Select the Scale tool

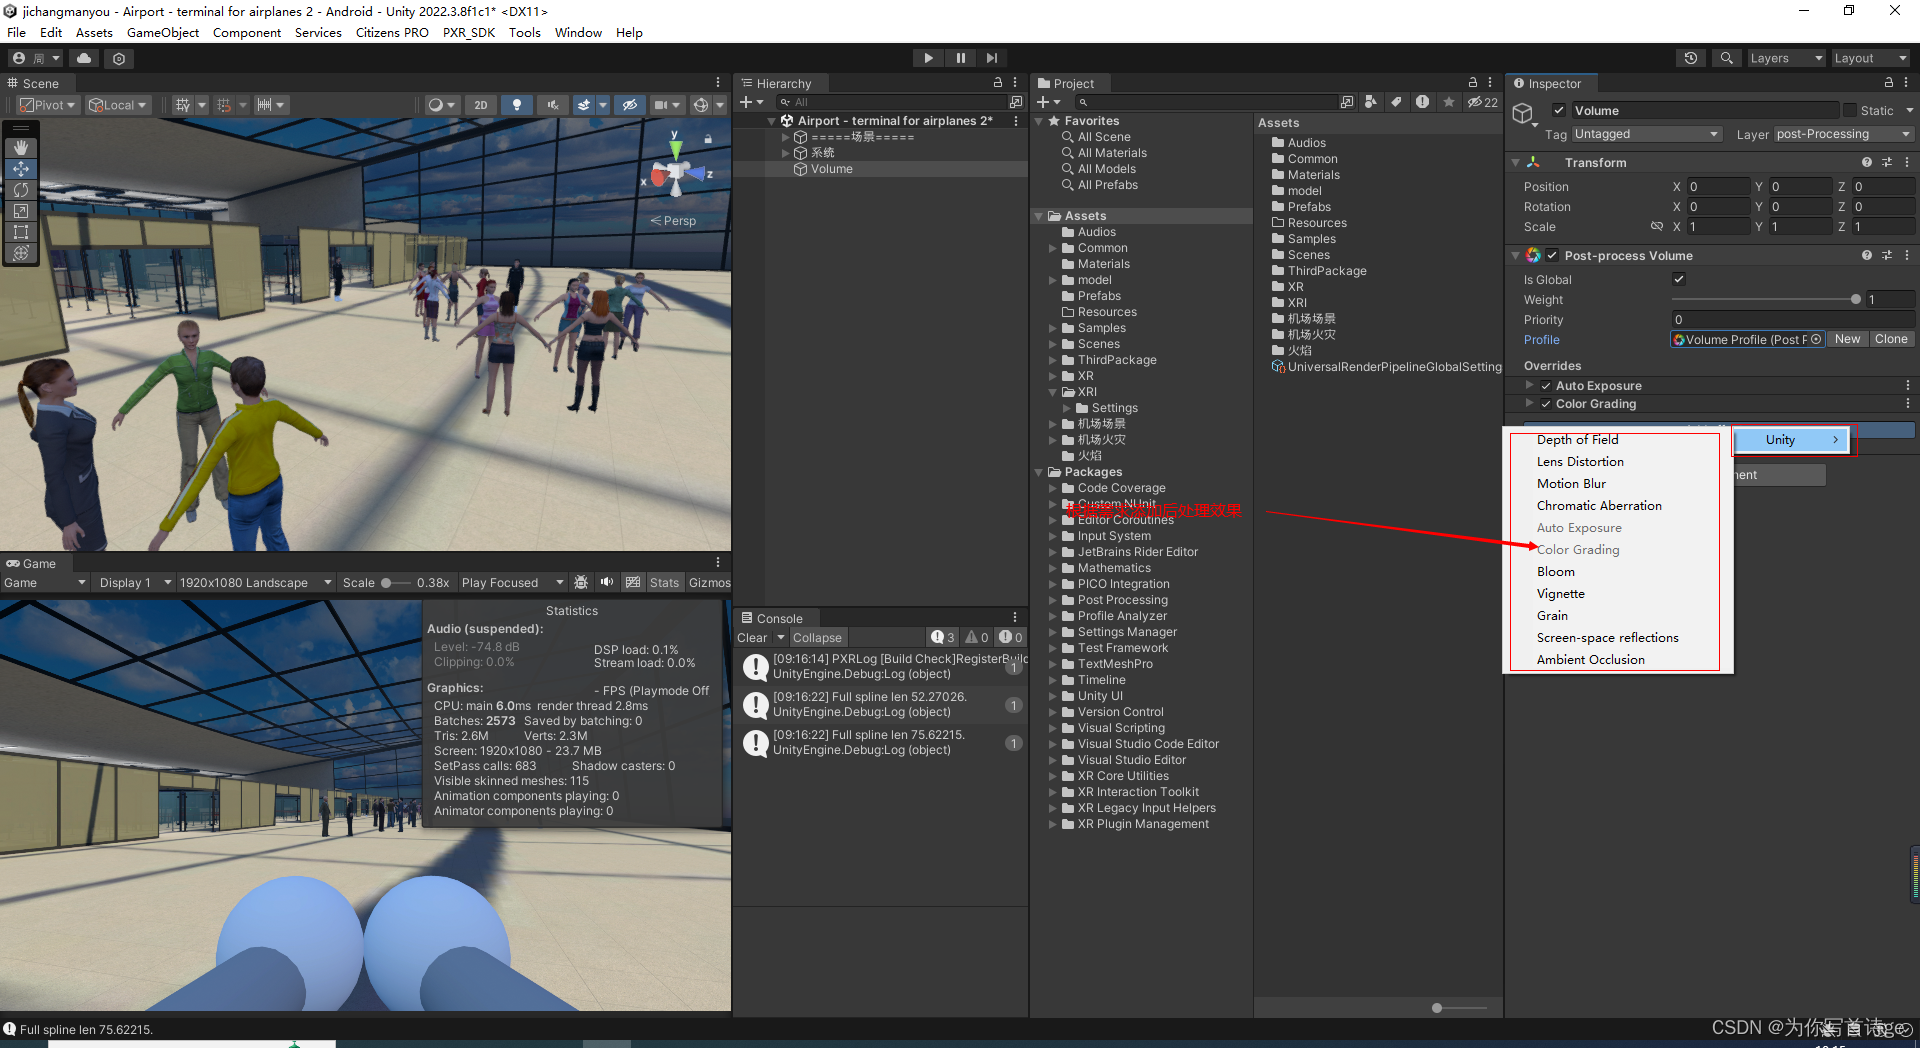[21, 211]
